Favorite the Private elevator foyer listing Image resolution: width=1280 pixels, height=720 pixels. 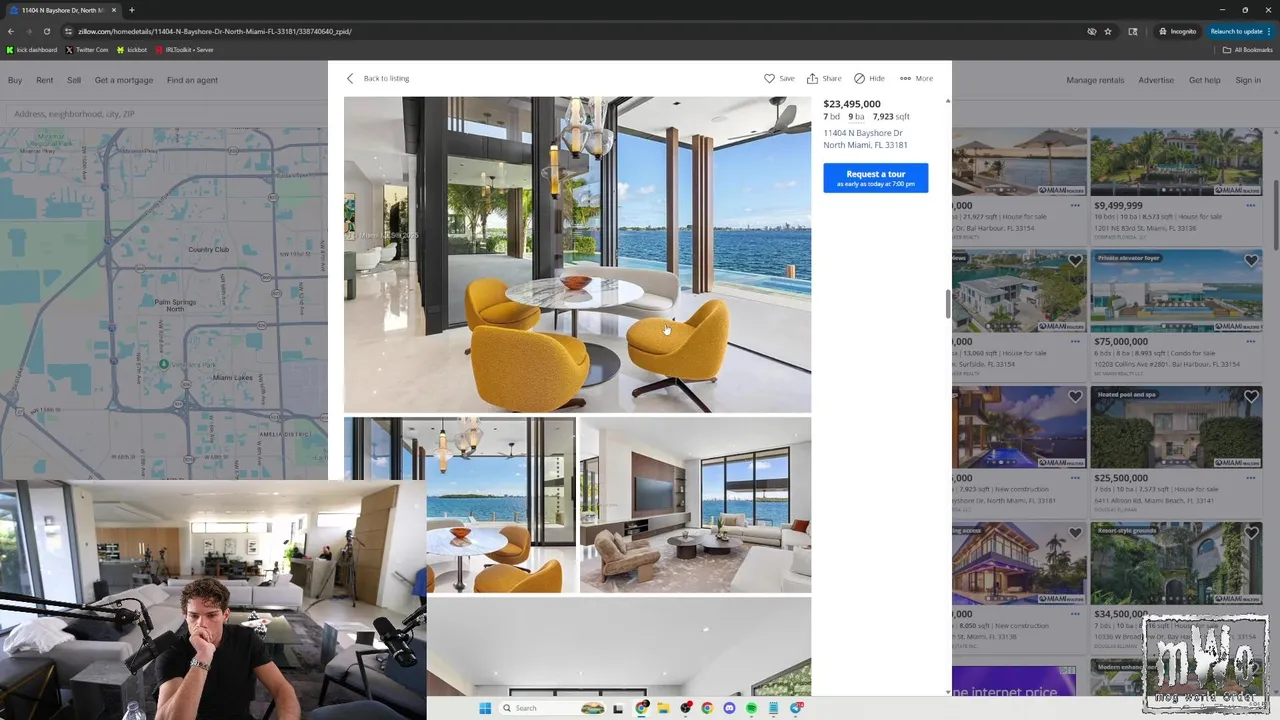tap(1251, 261)
